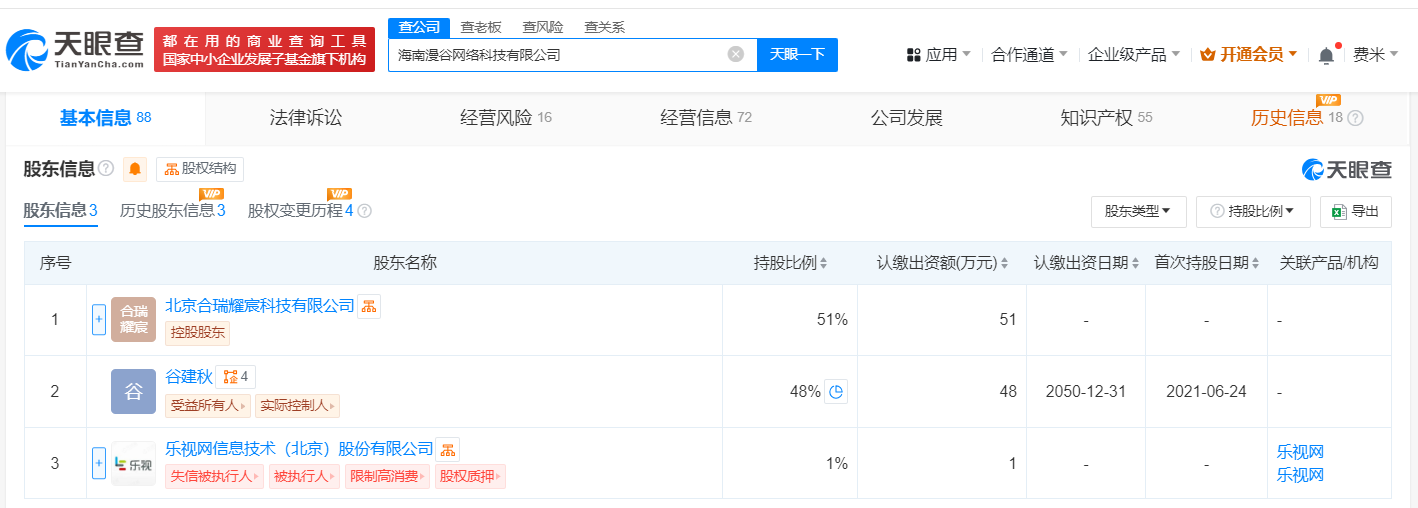Switch to the 法律诉讼 tab
The height and width of the screenshot is (508, 1418).
(x=306, y=118)
